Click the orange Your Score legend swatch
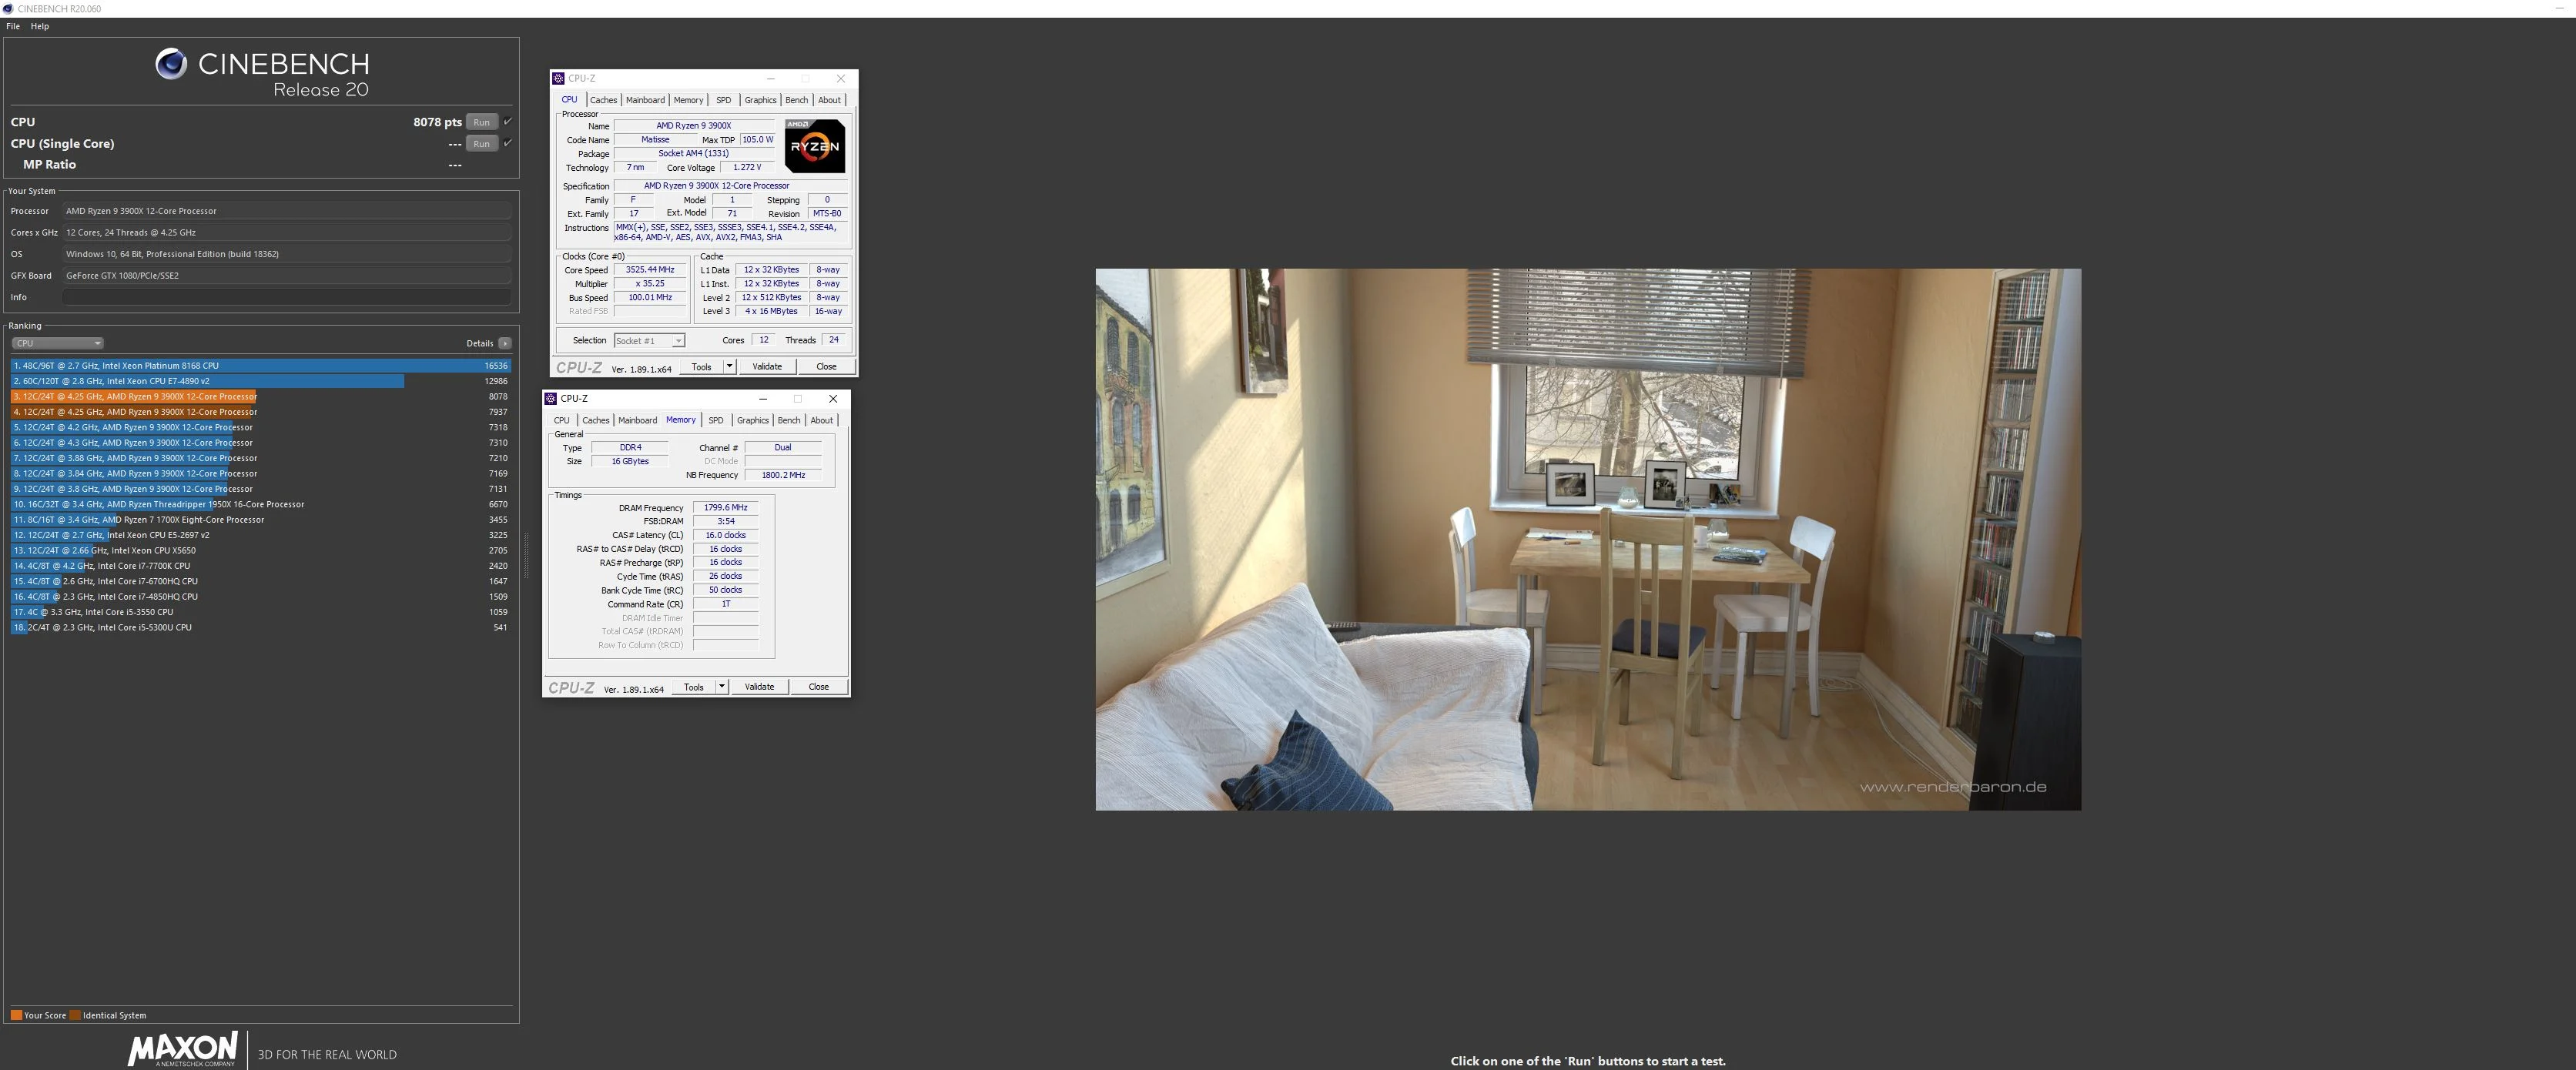 pos(16,1015)
